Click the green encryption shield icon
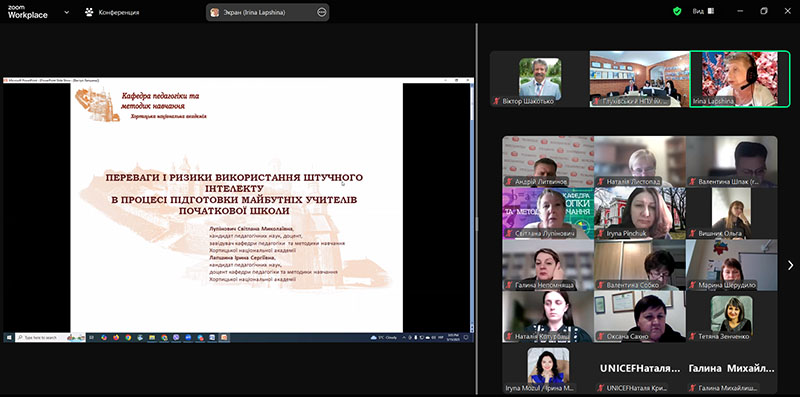This screenshot has width=800, height=397. [677, 11]
